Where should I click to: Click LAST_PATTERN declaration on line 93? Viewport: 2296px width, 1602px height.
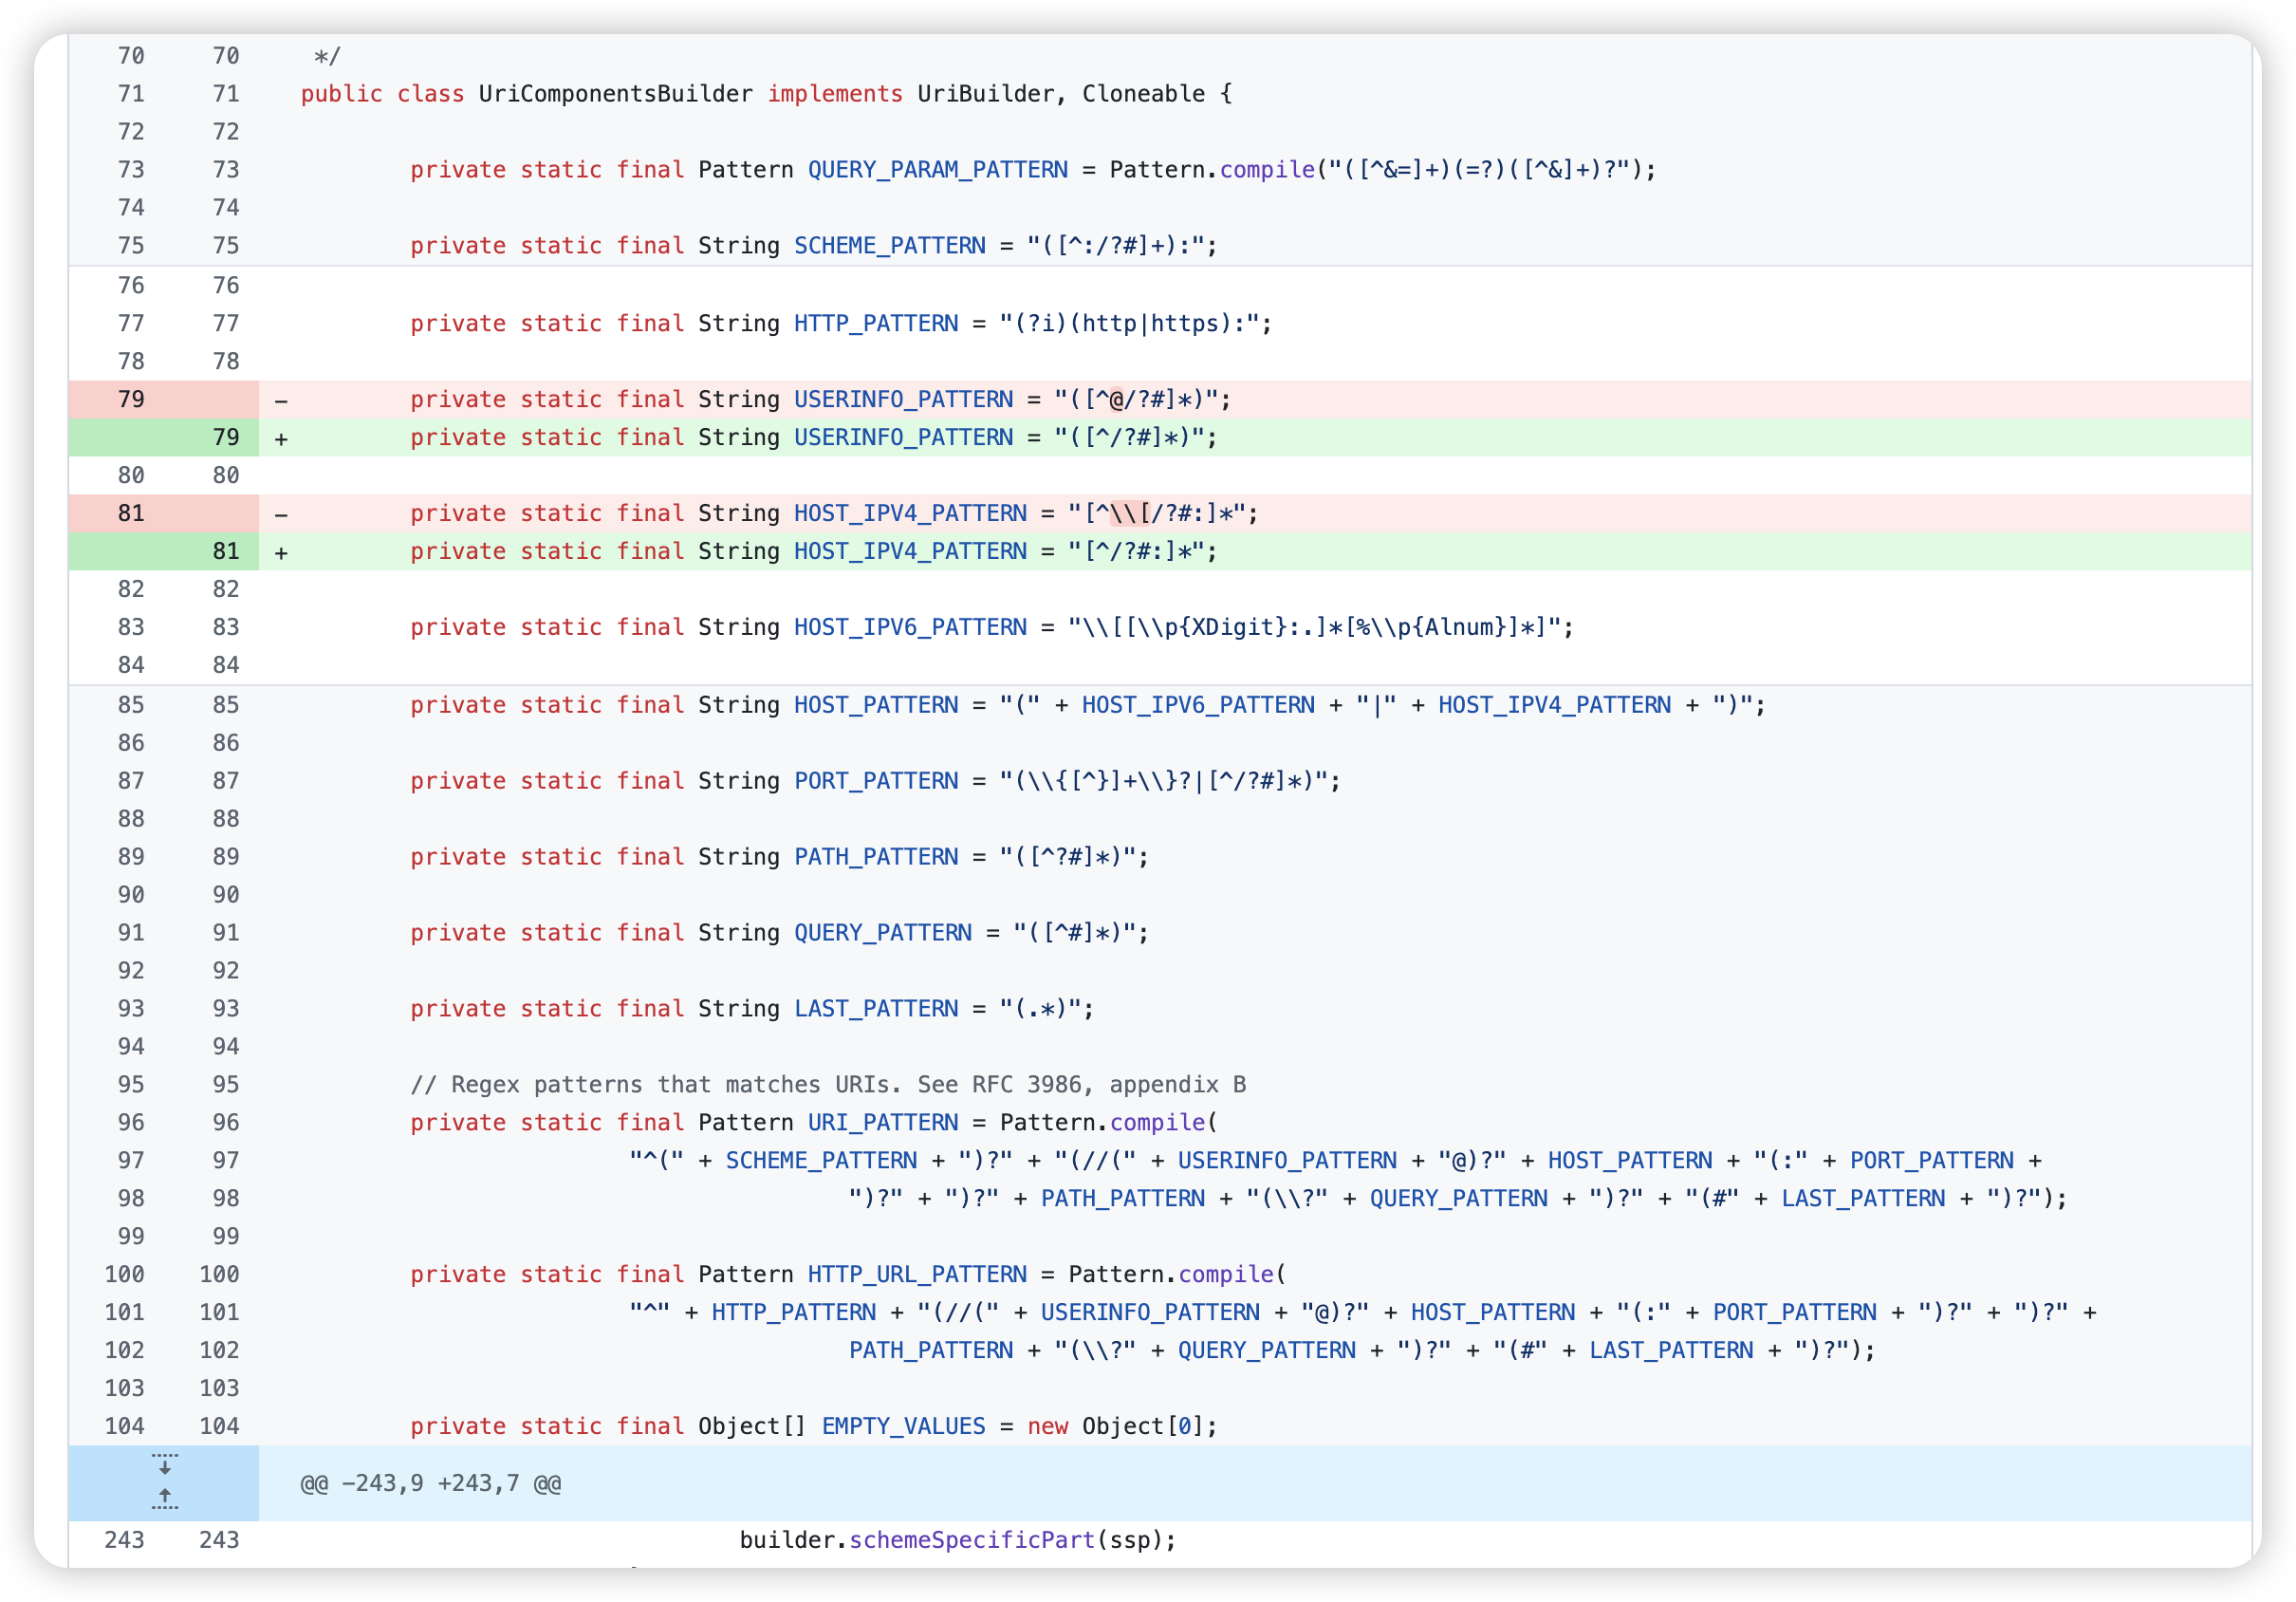tap(876, 1010)
